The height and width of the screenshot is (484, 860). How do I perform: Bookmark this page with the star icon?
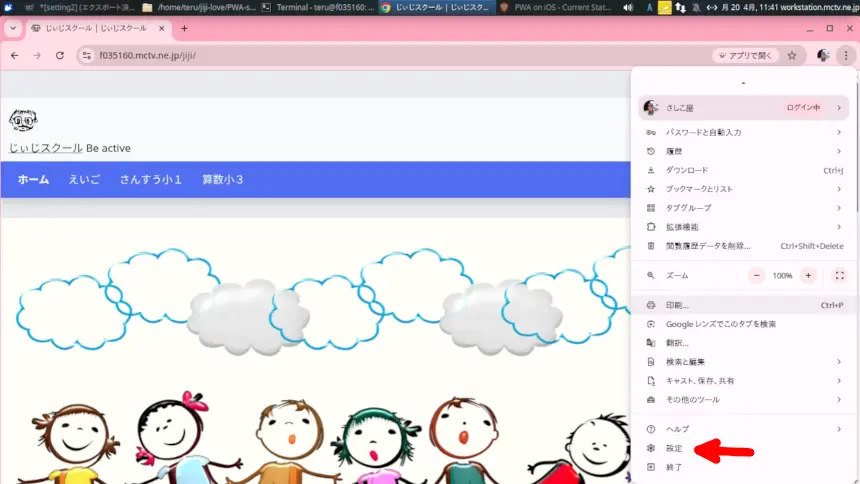click(x=792, y=55)
